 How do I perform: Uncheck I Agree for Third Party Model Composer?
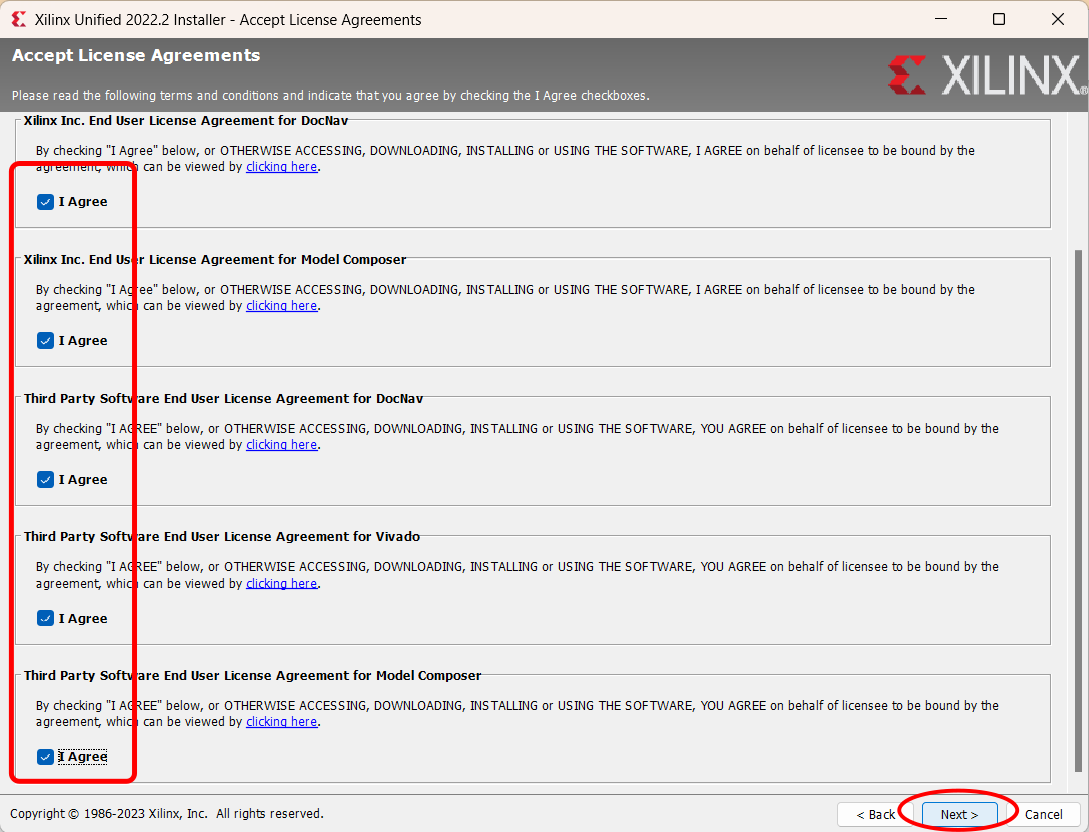pyautogui.click(x=45, y=756)
